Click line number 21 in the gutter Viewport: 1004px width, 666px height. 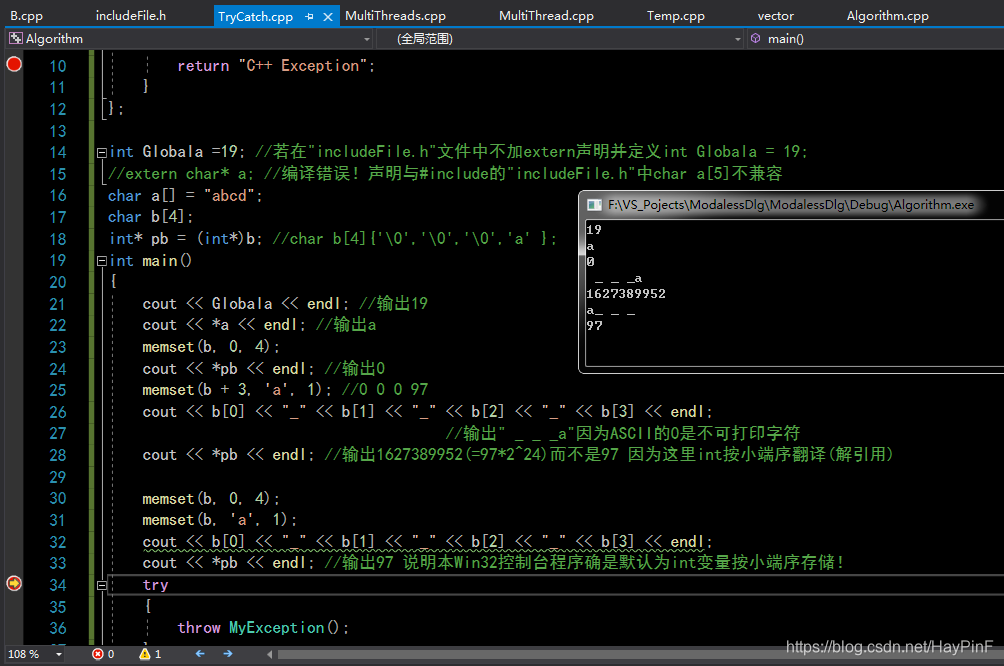pyautogui.click(x=58, y=304)
